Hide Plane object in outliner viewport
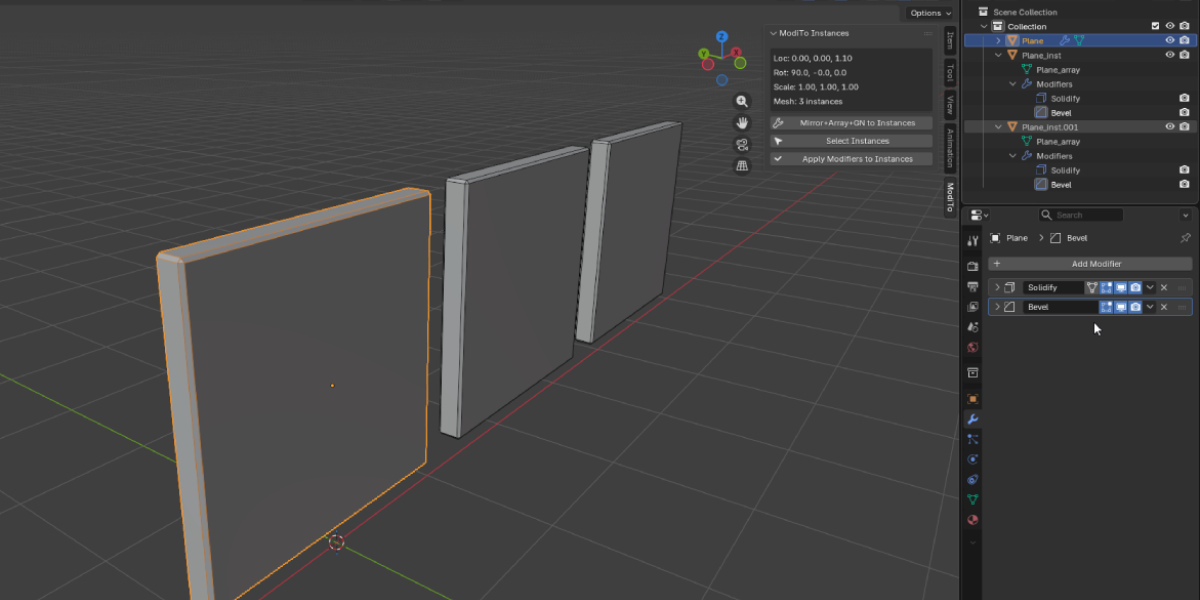The height and width of the screenshot is (600, 1200). coord(1170,41)
